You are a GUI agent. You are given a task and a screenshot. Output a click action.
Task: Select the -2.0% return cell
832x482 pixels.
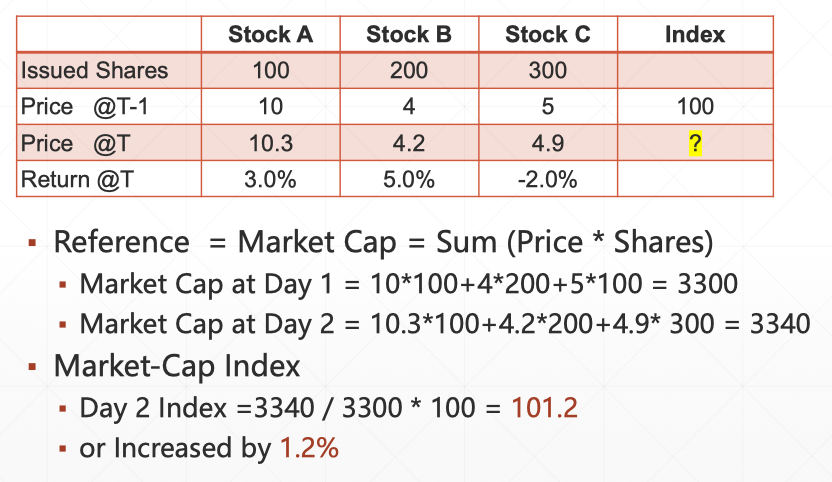(x=548, y=180)
